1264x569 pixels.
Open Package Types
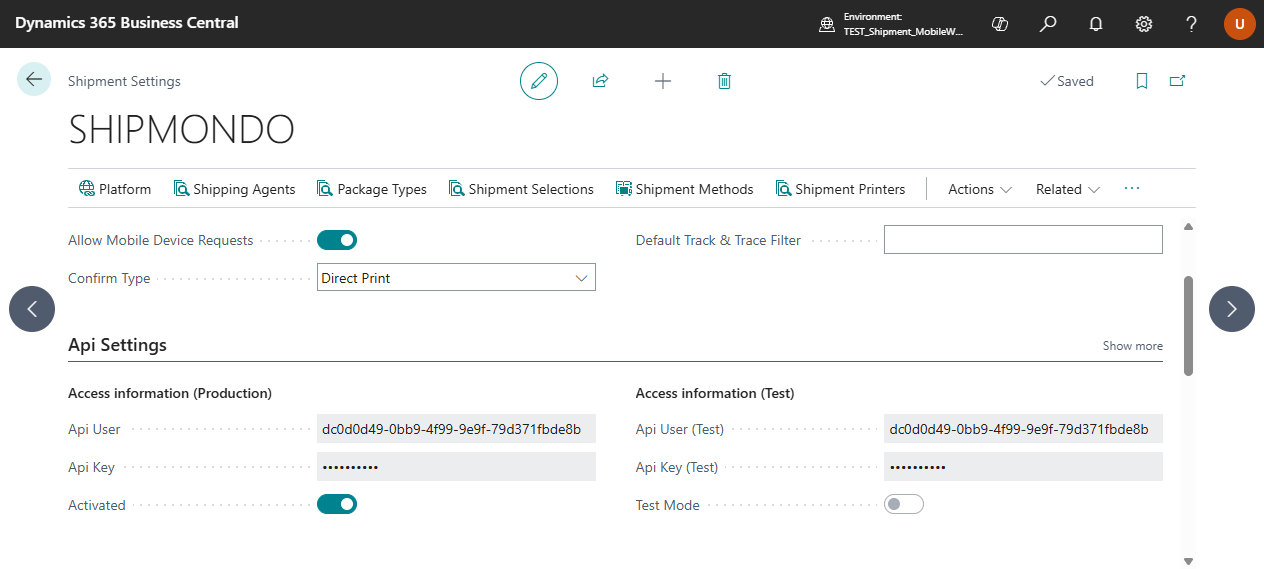tap(372, 189)
